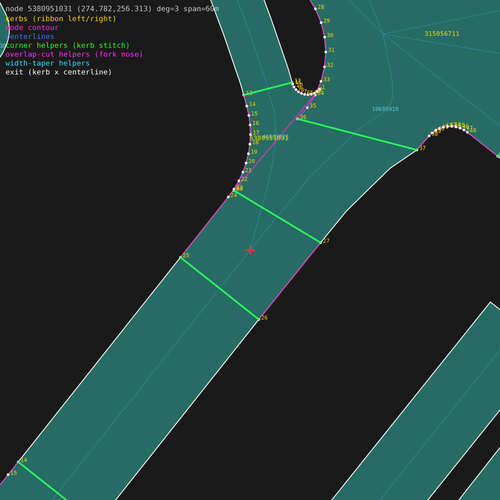
Task: Click contour vertex label 27
Action: [326, 241]
